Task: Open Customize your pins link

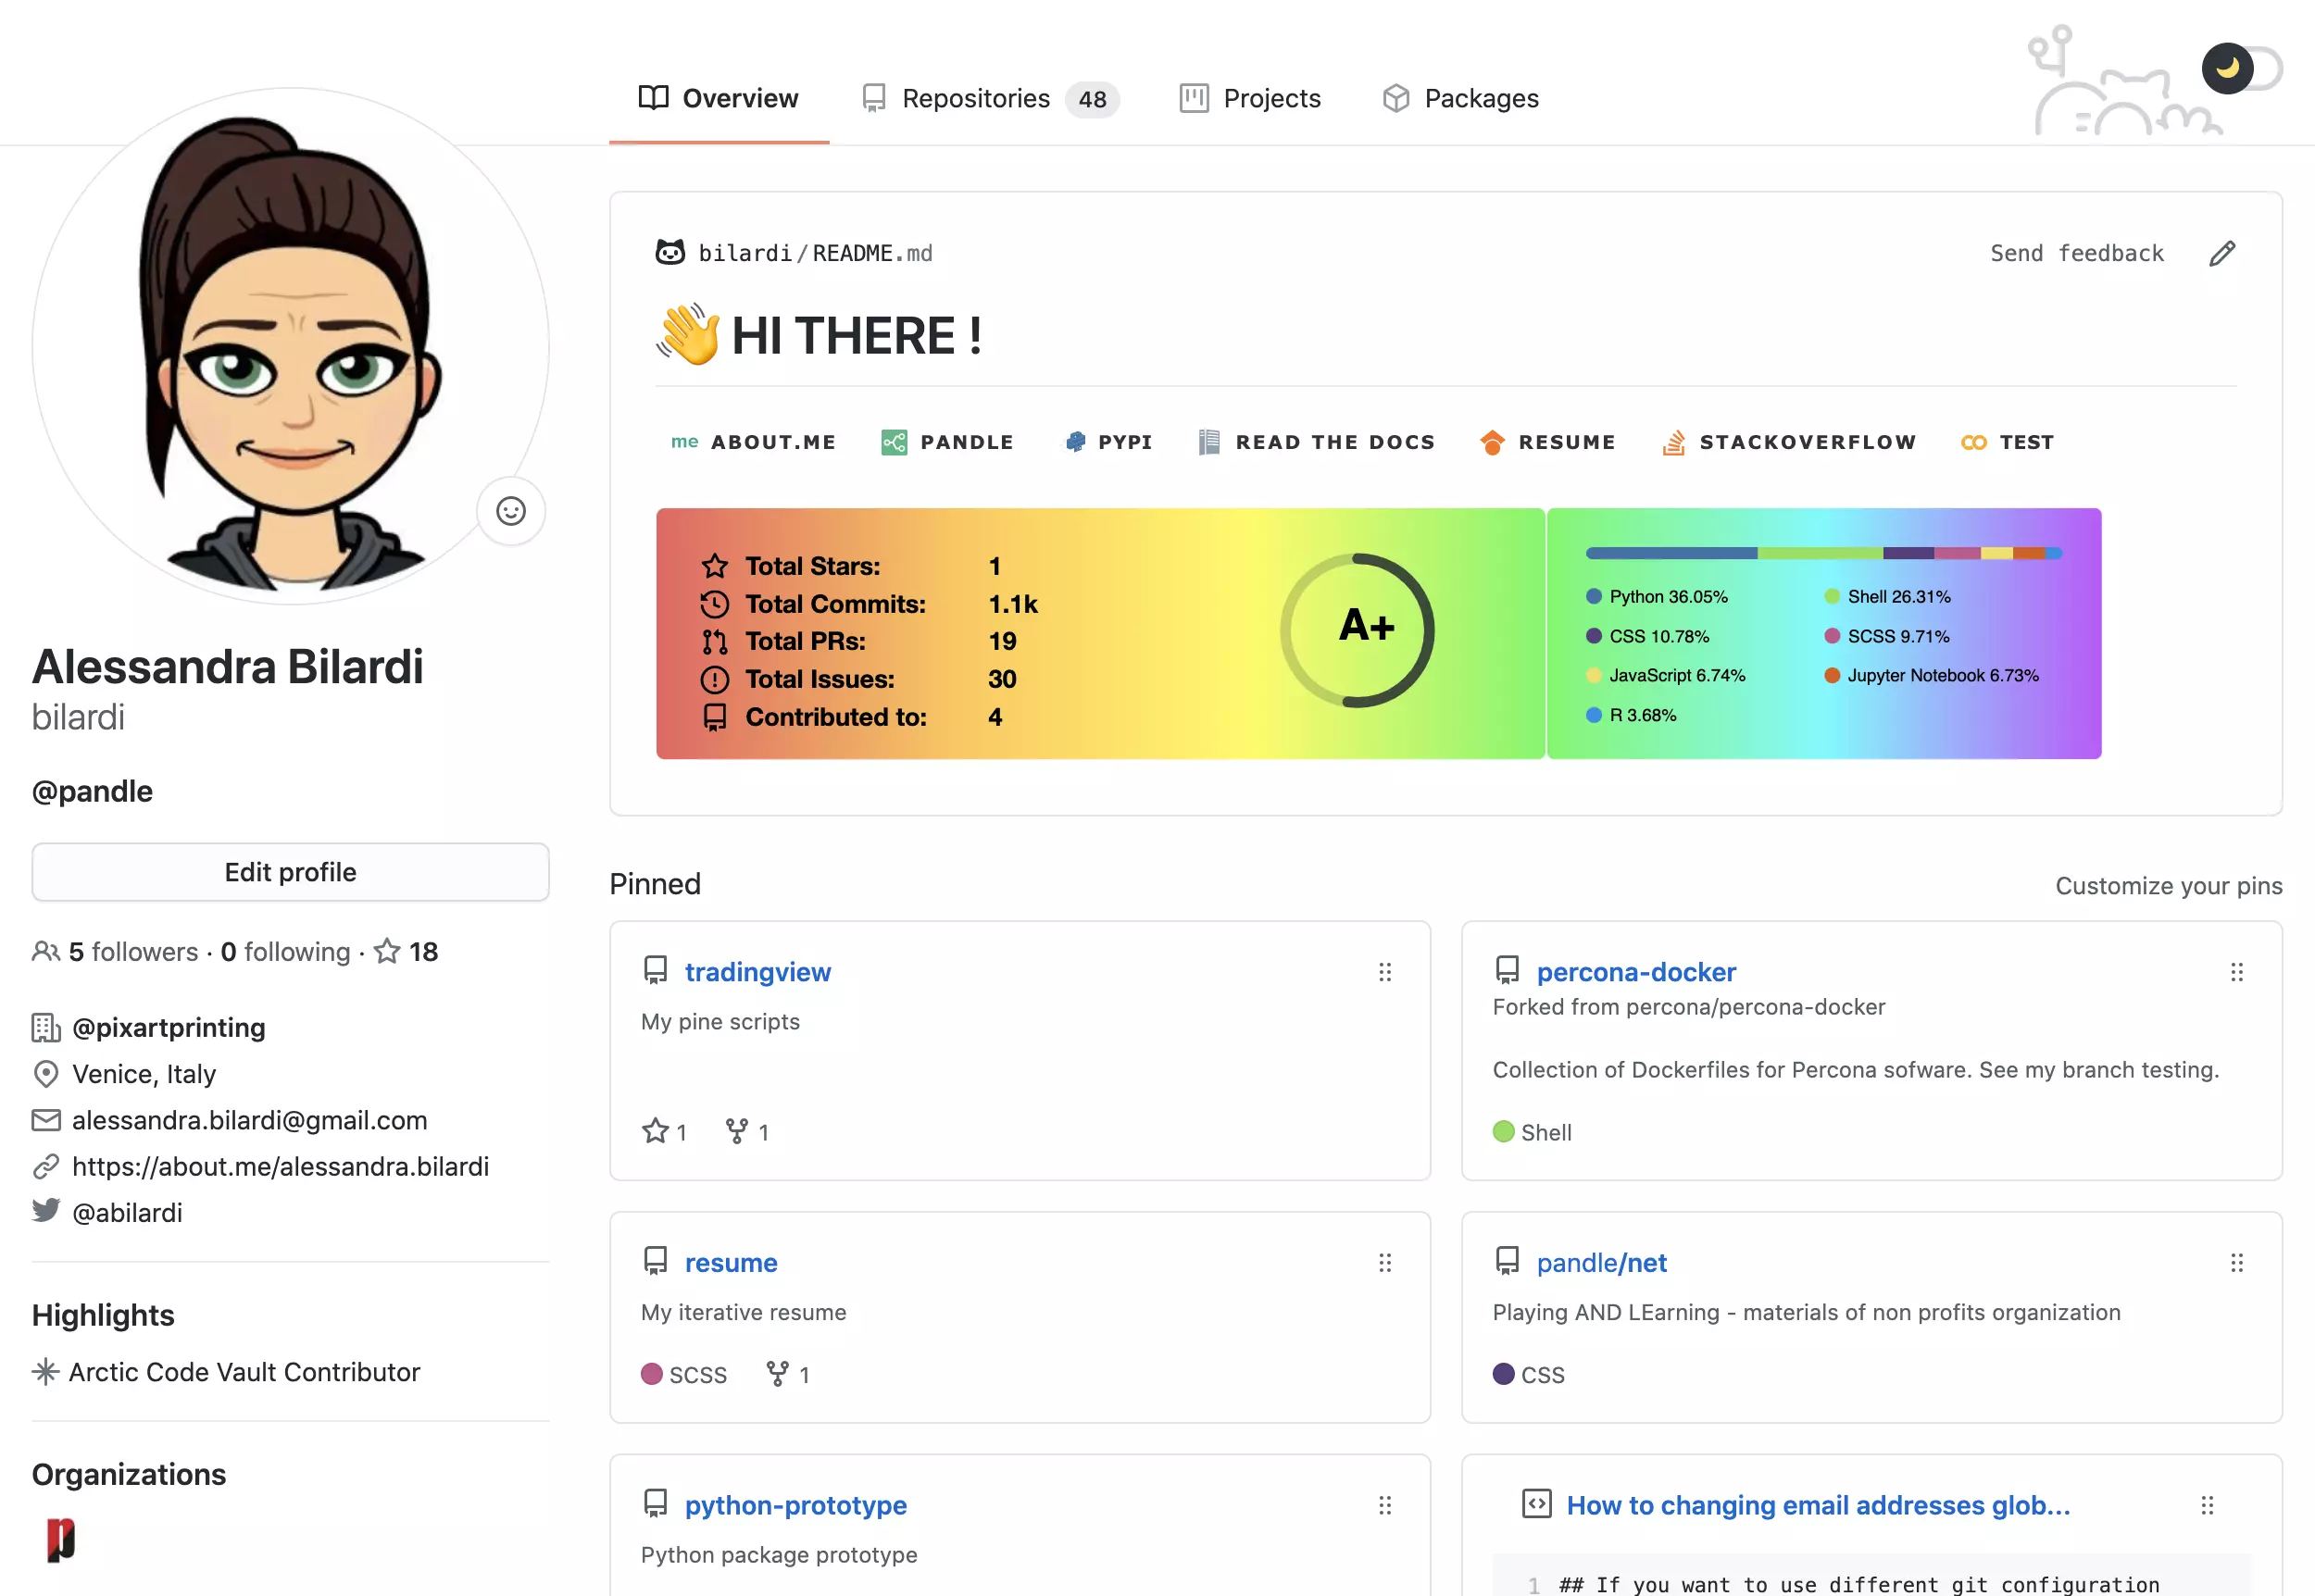Action: pyautogui.click(x=2168, y=886)
